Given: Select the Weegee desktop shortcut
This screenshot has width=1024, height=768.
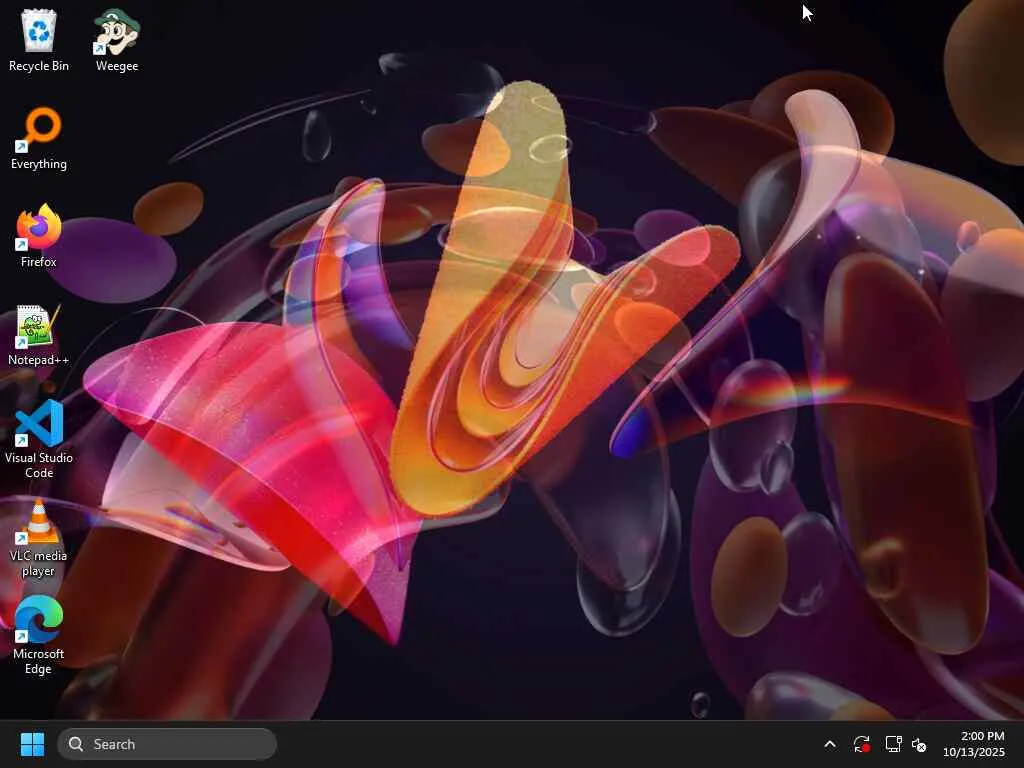Looking at the screenshot, I should tap(117, 40).
